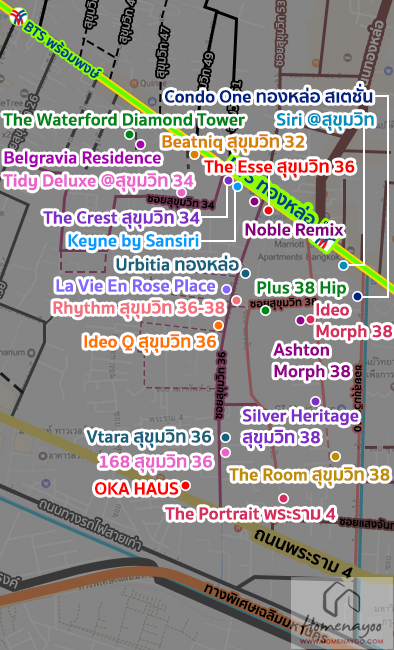The height and width of the screenshot is (650, 394).
Task: Click the Vtara สุขุมวิท 36 label
Action: [149, 437]
